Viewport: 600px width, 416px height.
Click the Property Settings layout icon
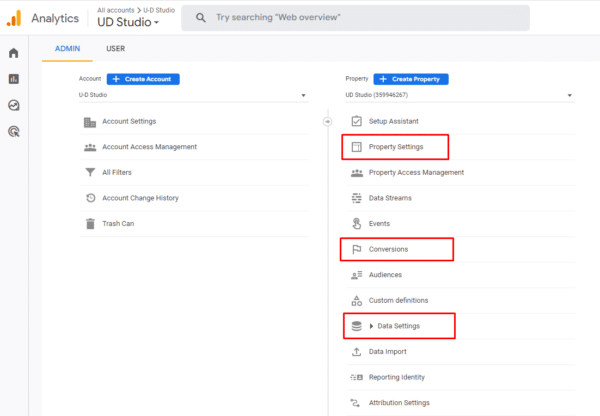(x=357, y=147)
